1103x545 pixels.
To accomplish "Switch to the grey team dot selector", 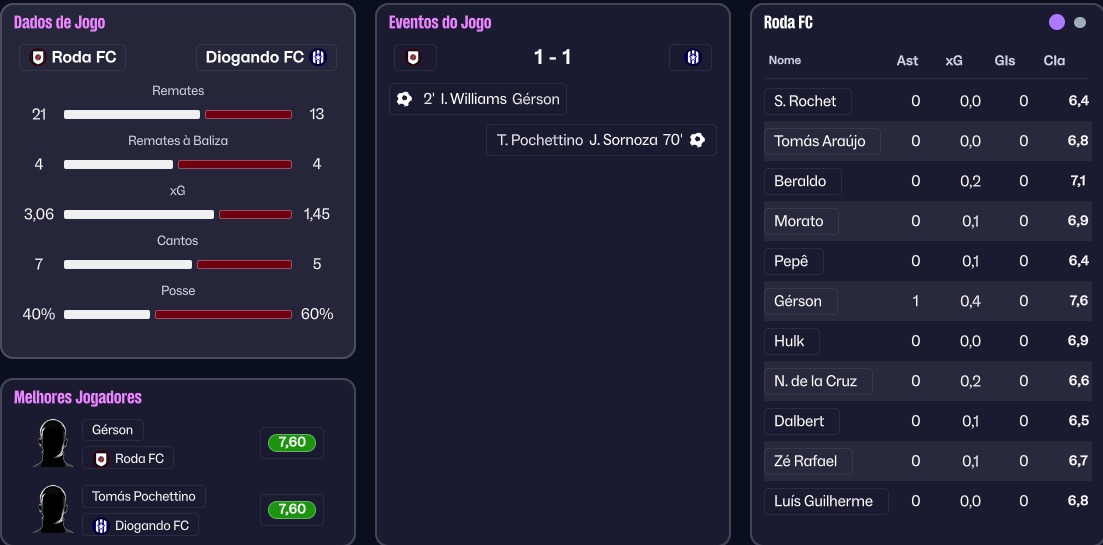I will 1080,23.
